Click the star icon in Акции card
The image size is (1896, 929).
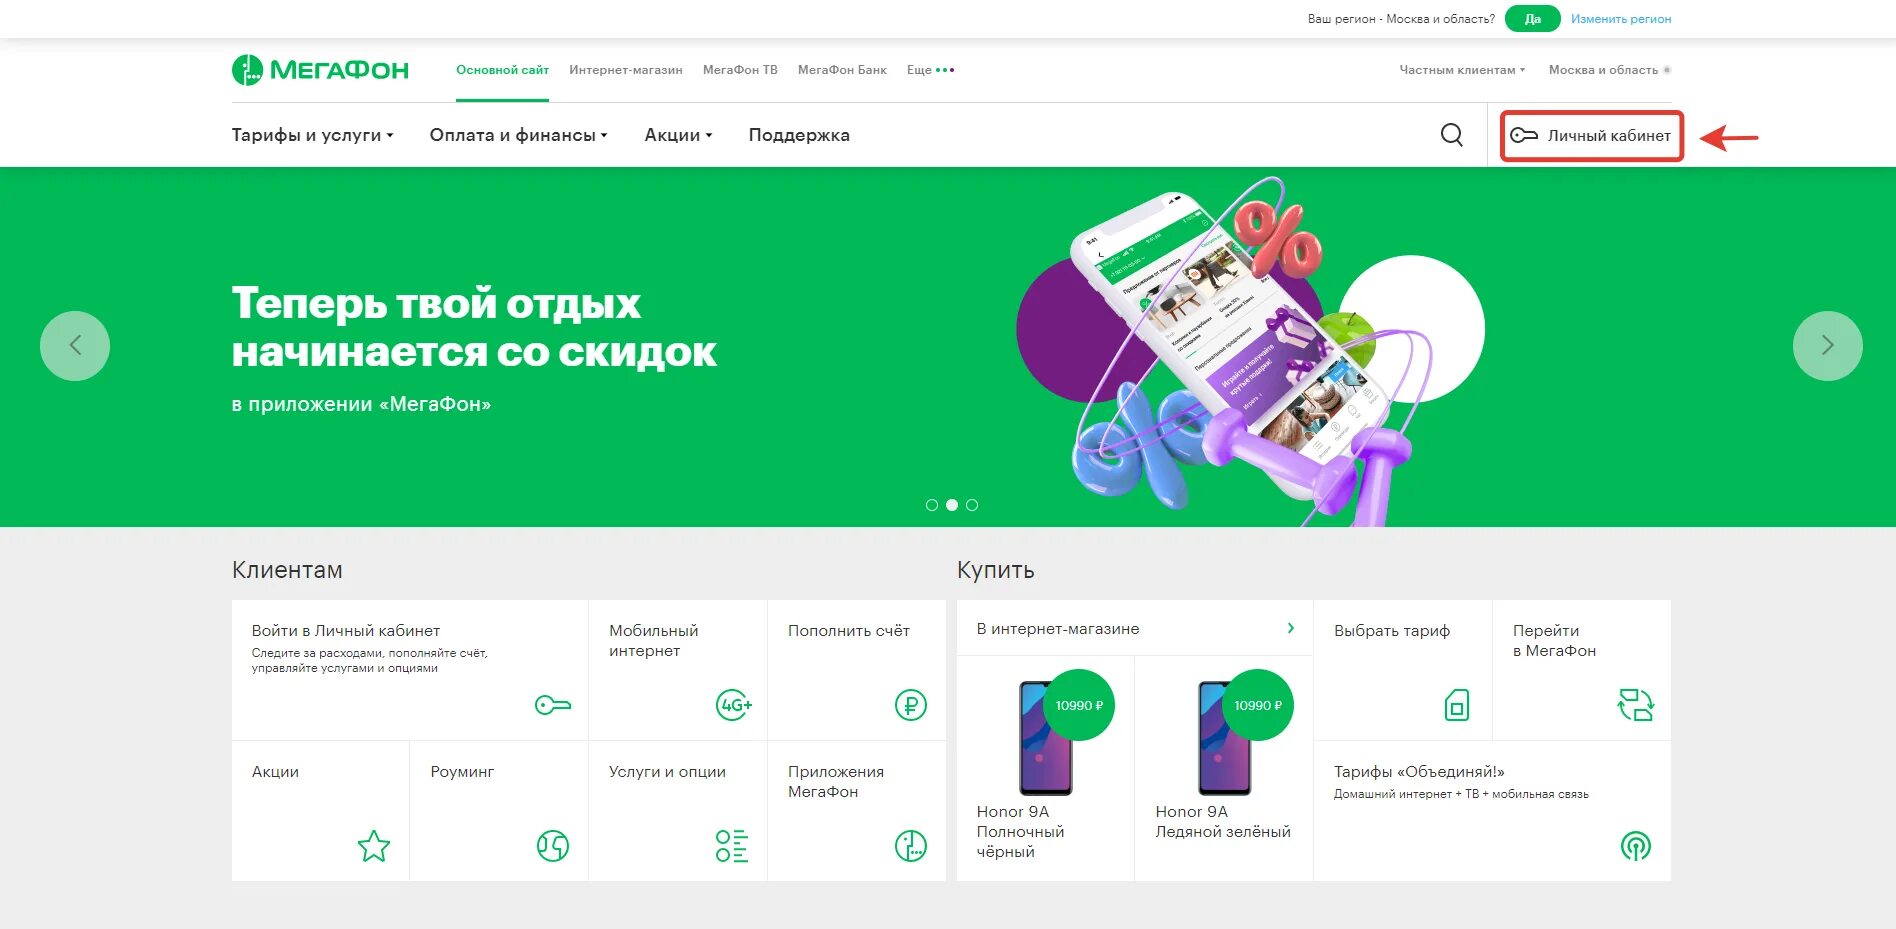[374, 846]
